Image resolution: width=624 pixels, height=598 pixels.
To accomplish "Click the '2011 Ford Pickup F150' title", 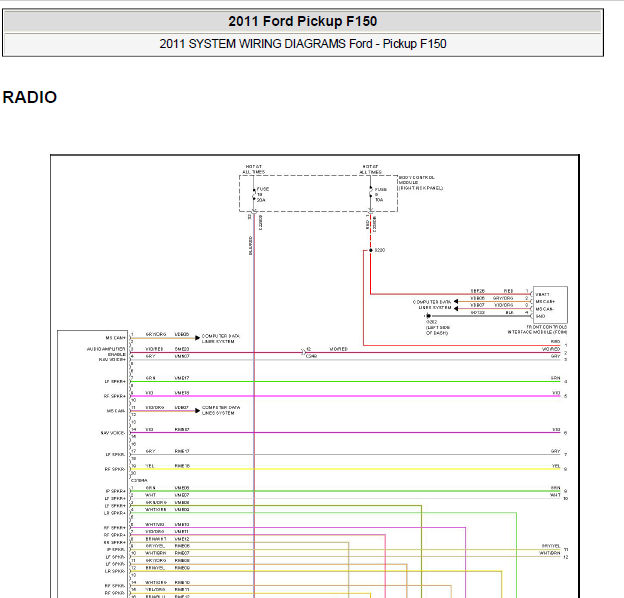I will (302, 21).
